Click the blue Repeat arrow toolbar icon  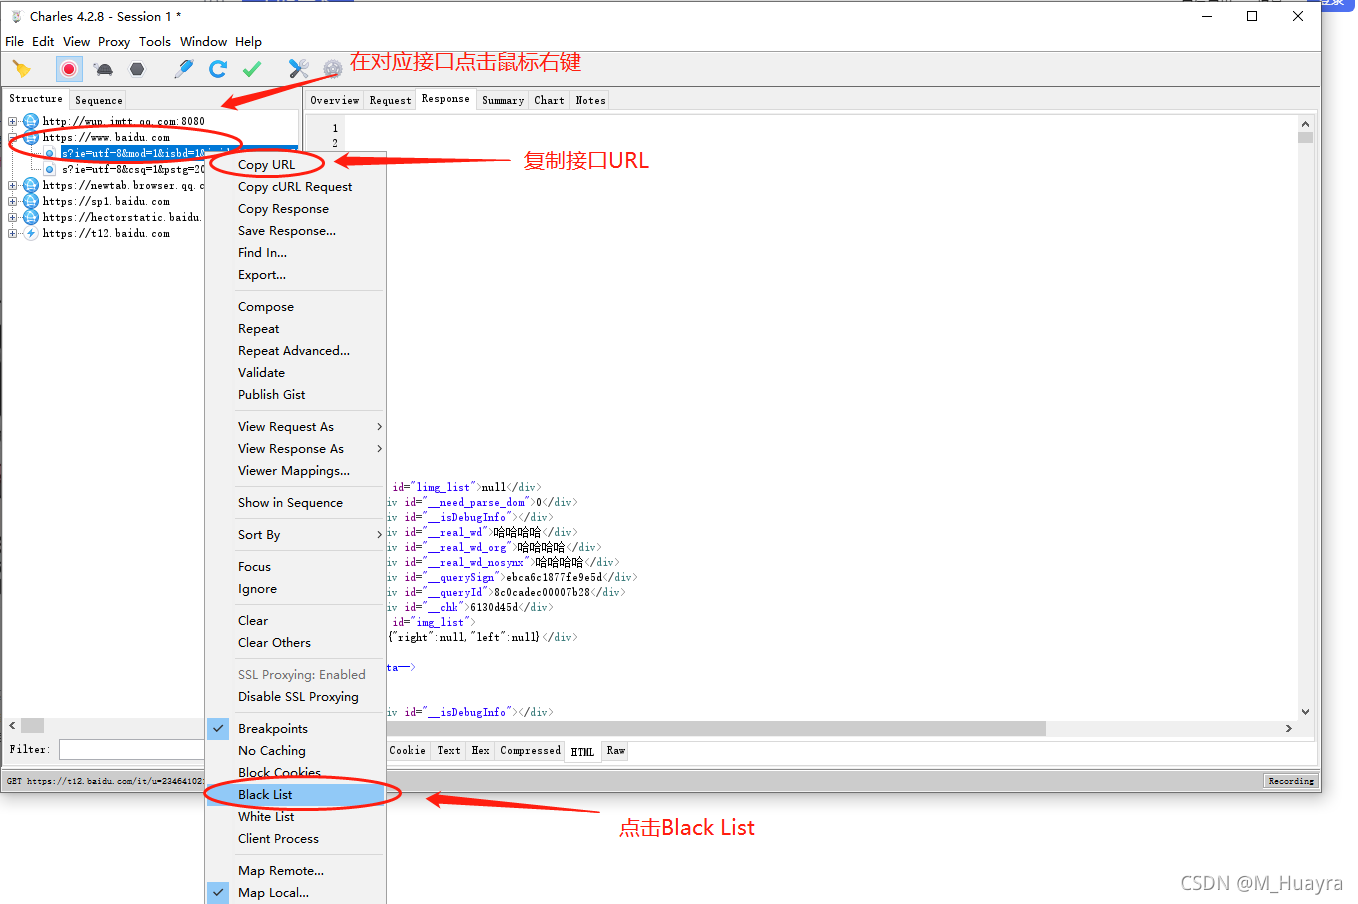(218, 69)
